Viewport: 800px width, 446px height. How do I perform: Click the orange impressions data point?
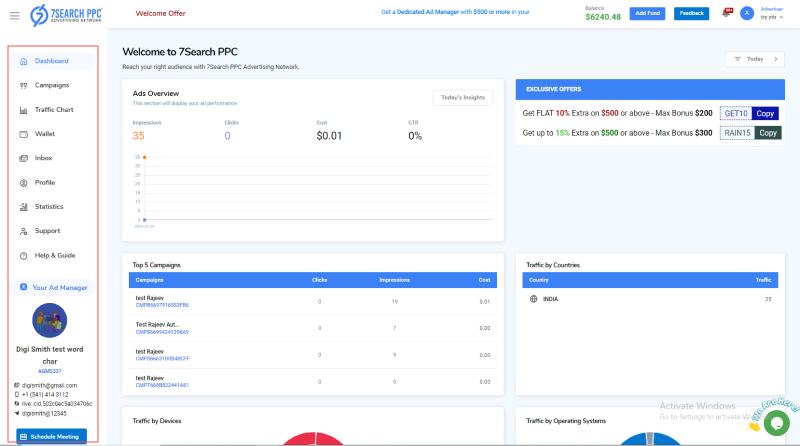pos(145,157)
